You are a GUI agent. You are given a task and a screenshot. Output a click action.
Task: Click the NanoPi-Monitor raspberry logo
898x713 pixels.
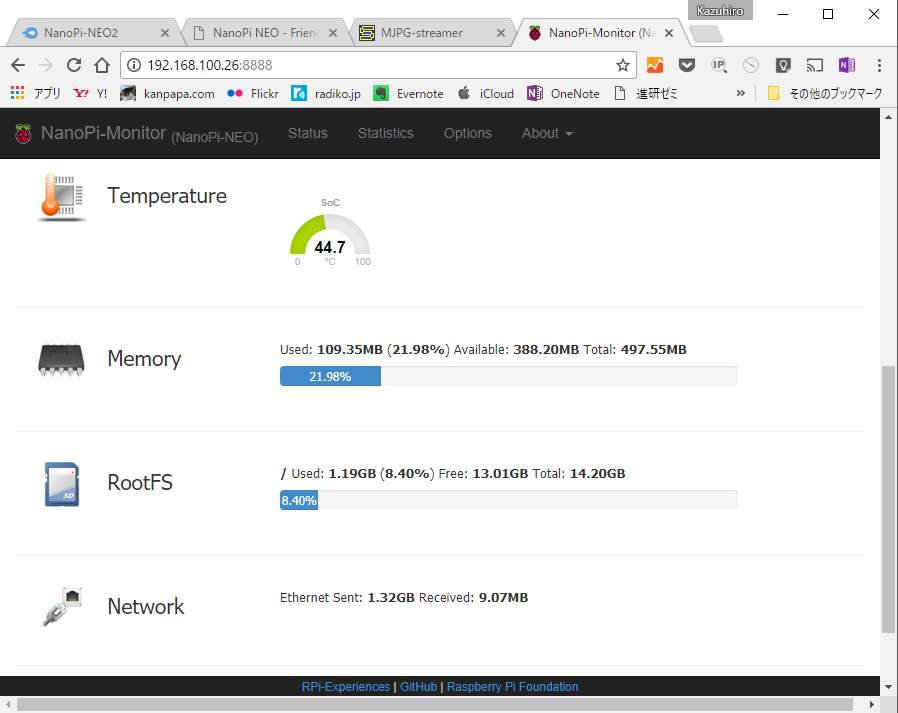pos(24,132)
